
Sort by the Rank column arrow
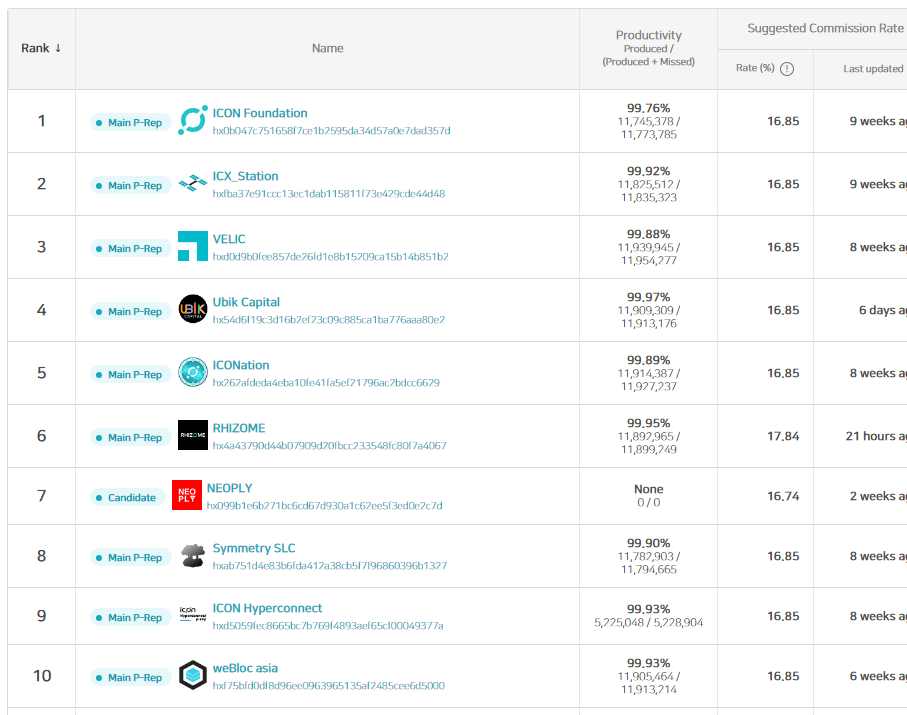point(58,48)
